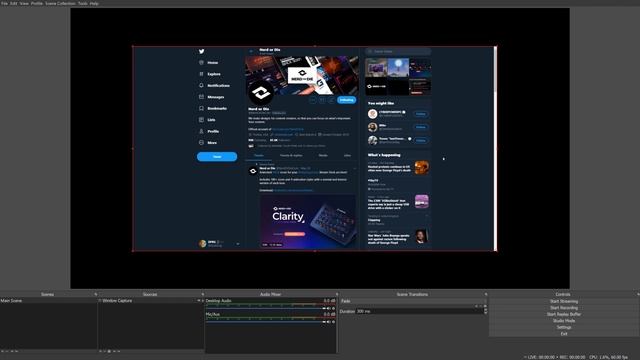
Task: Add a new scene with plus icon
Action: (2, 351)
